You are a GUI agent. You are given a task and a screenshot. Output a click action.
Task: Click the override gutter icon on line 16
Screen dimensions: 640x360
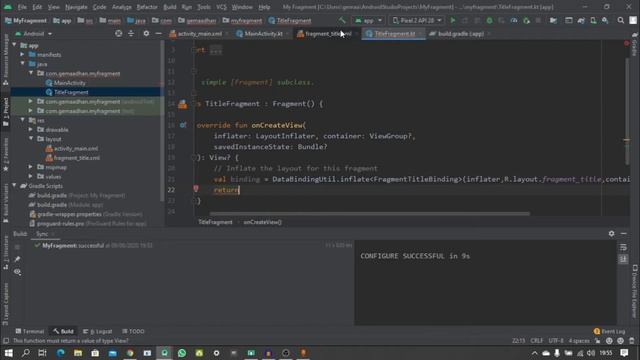click(183, 125)
